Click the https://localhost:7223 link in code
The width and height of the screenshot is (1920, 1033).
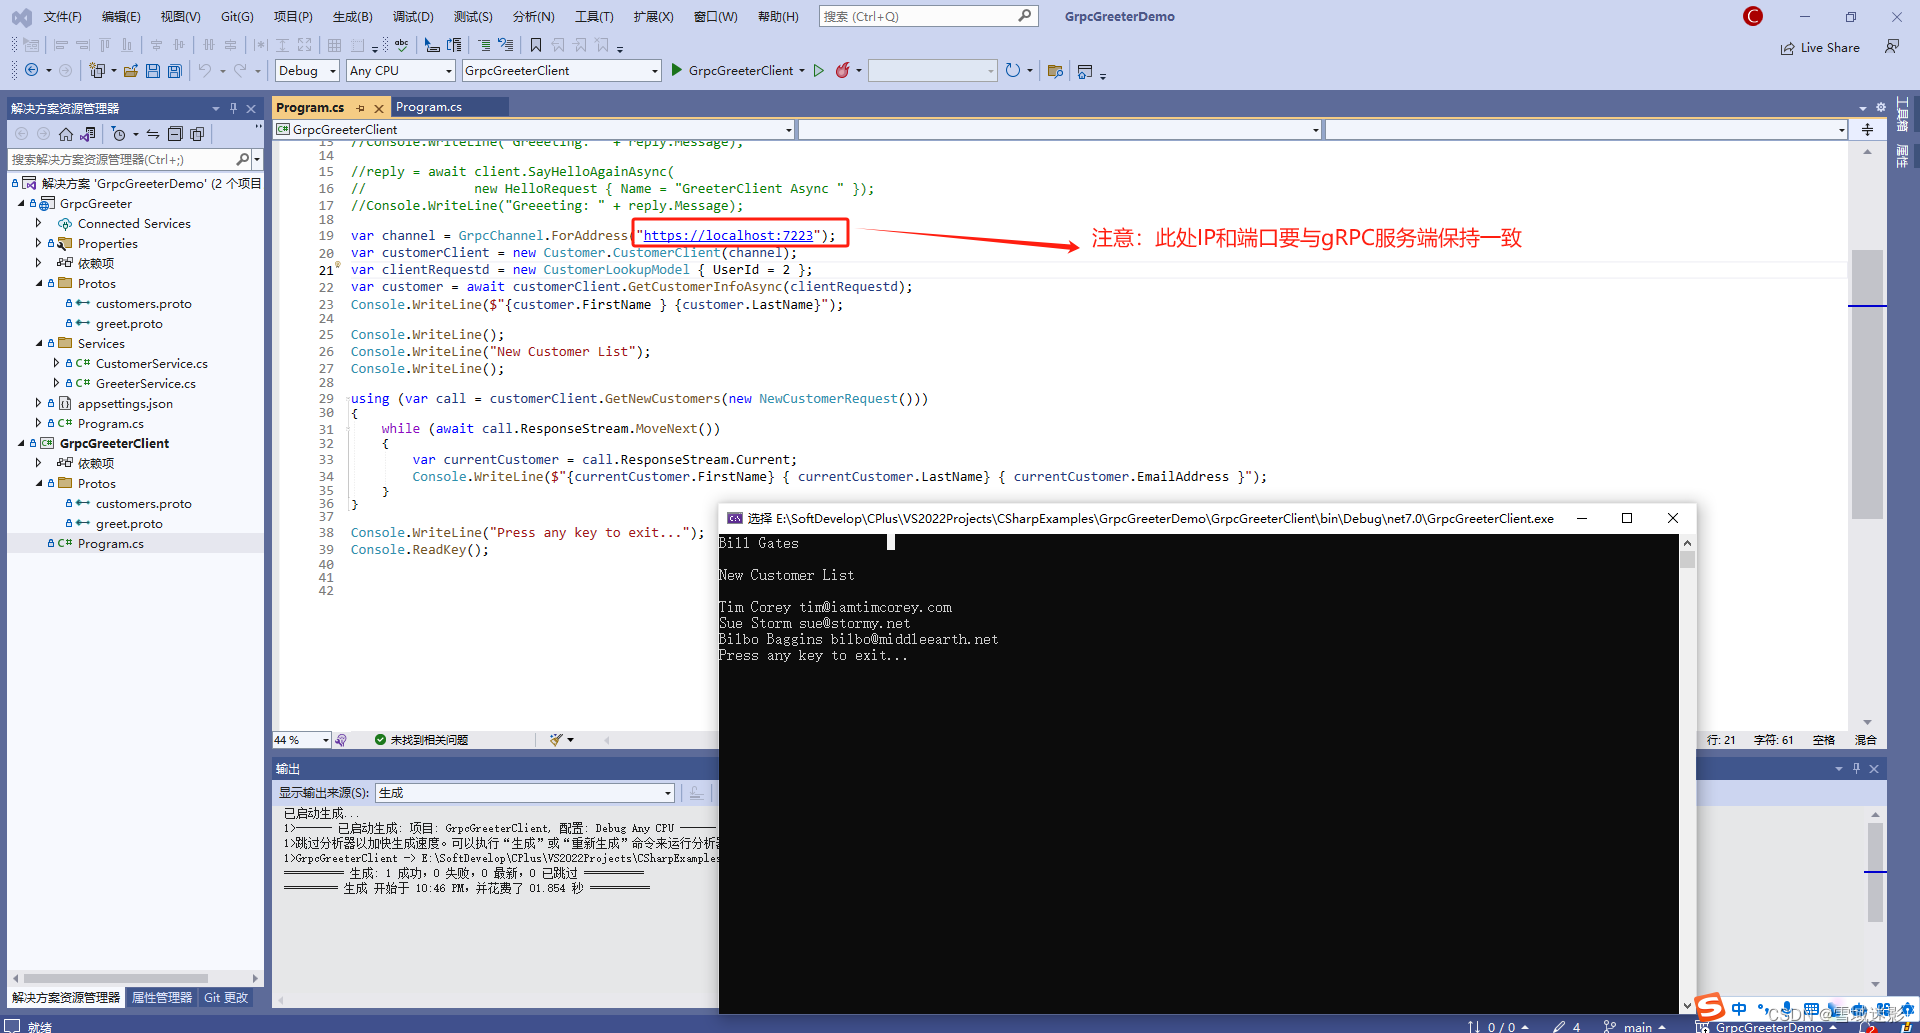(x=728, y=236)
